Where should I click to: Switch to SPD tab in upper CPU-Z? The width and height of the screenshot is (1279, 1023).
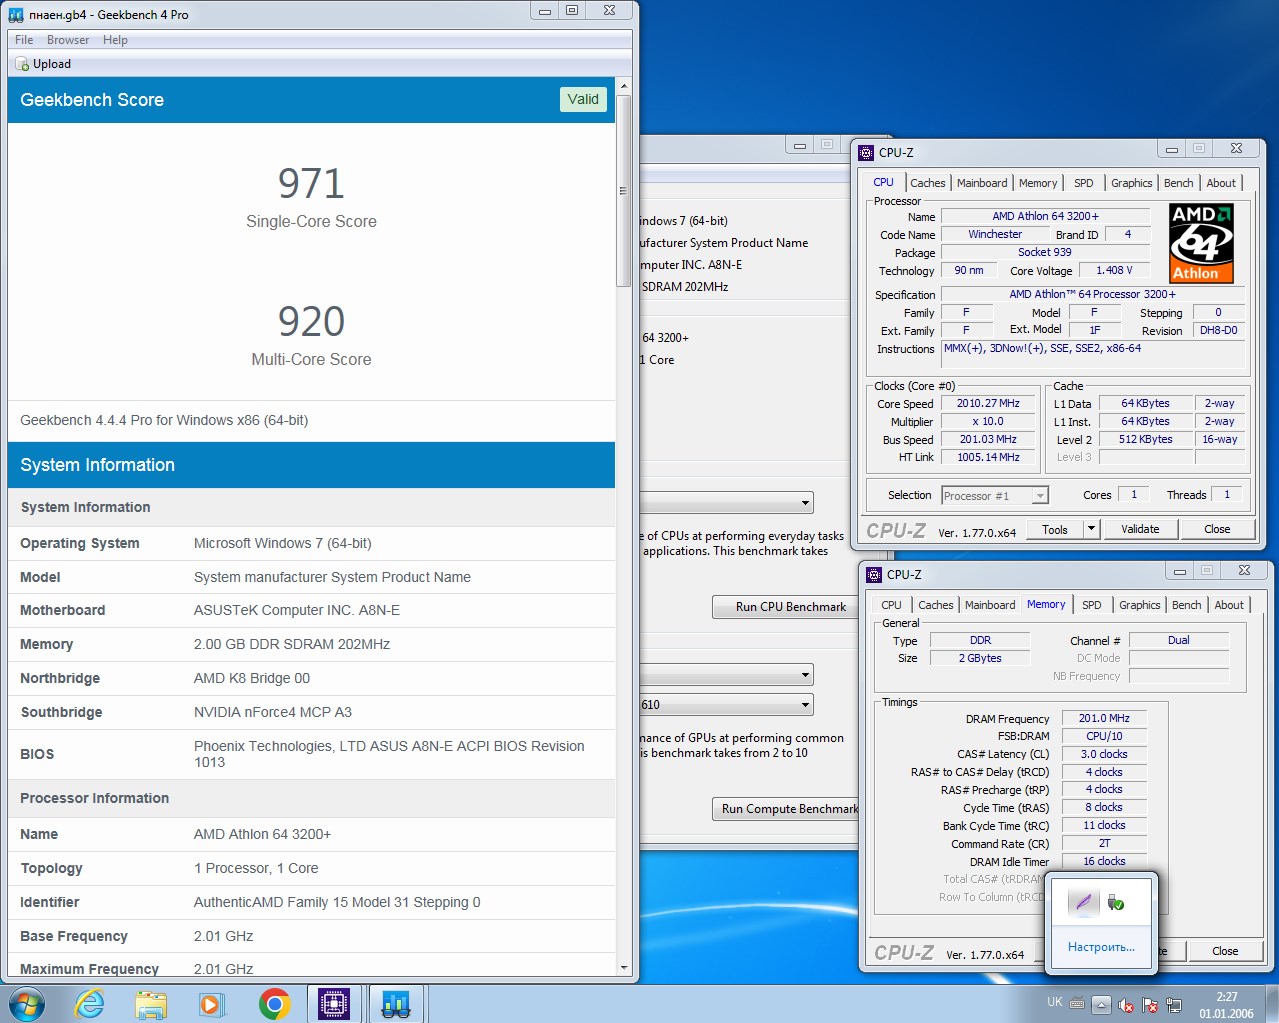pos(1084,183)
